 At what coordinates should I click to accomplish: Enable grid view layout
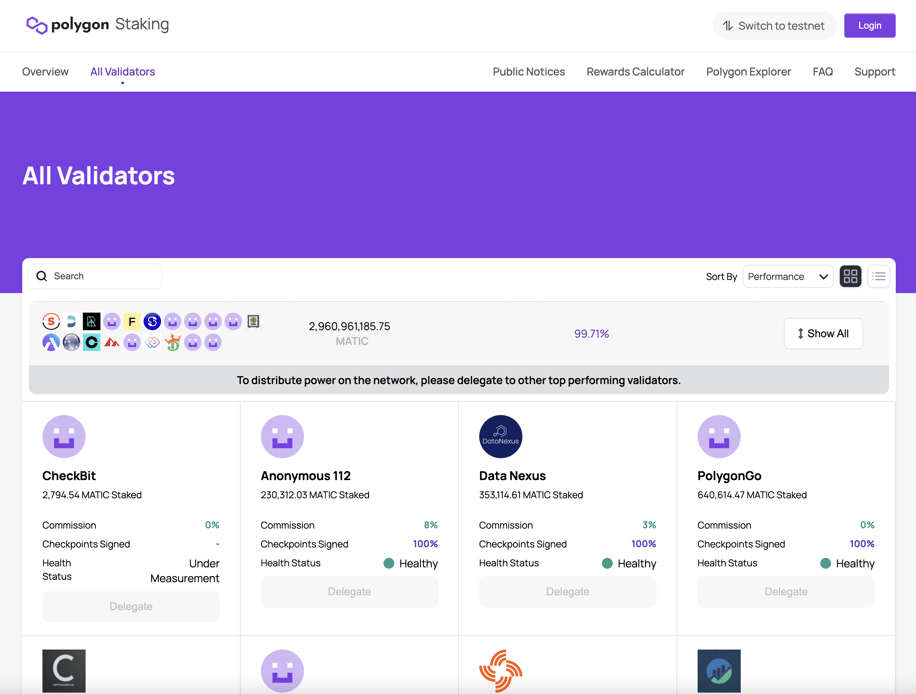(x=850, y=276)
